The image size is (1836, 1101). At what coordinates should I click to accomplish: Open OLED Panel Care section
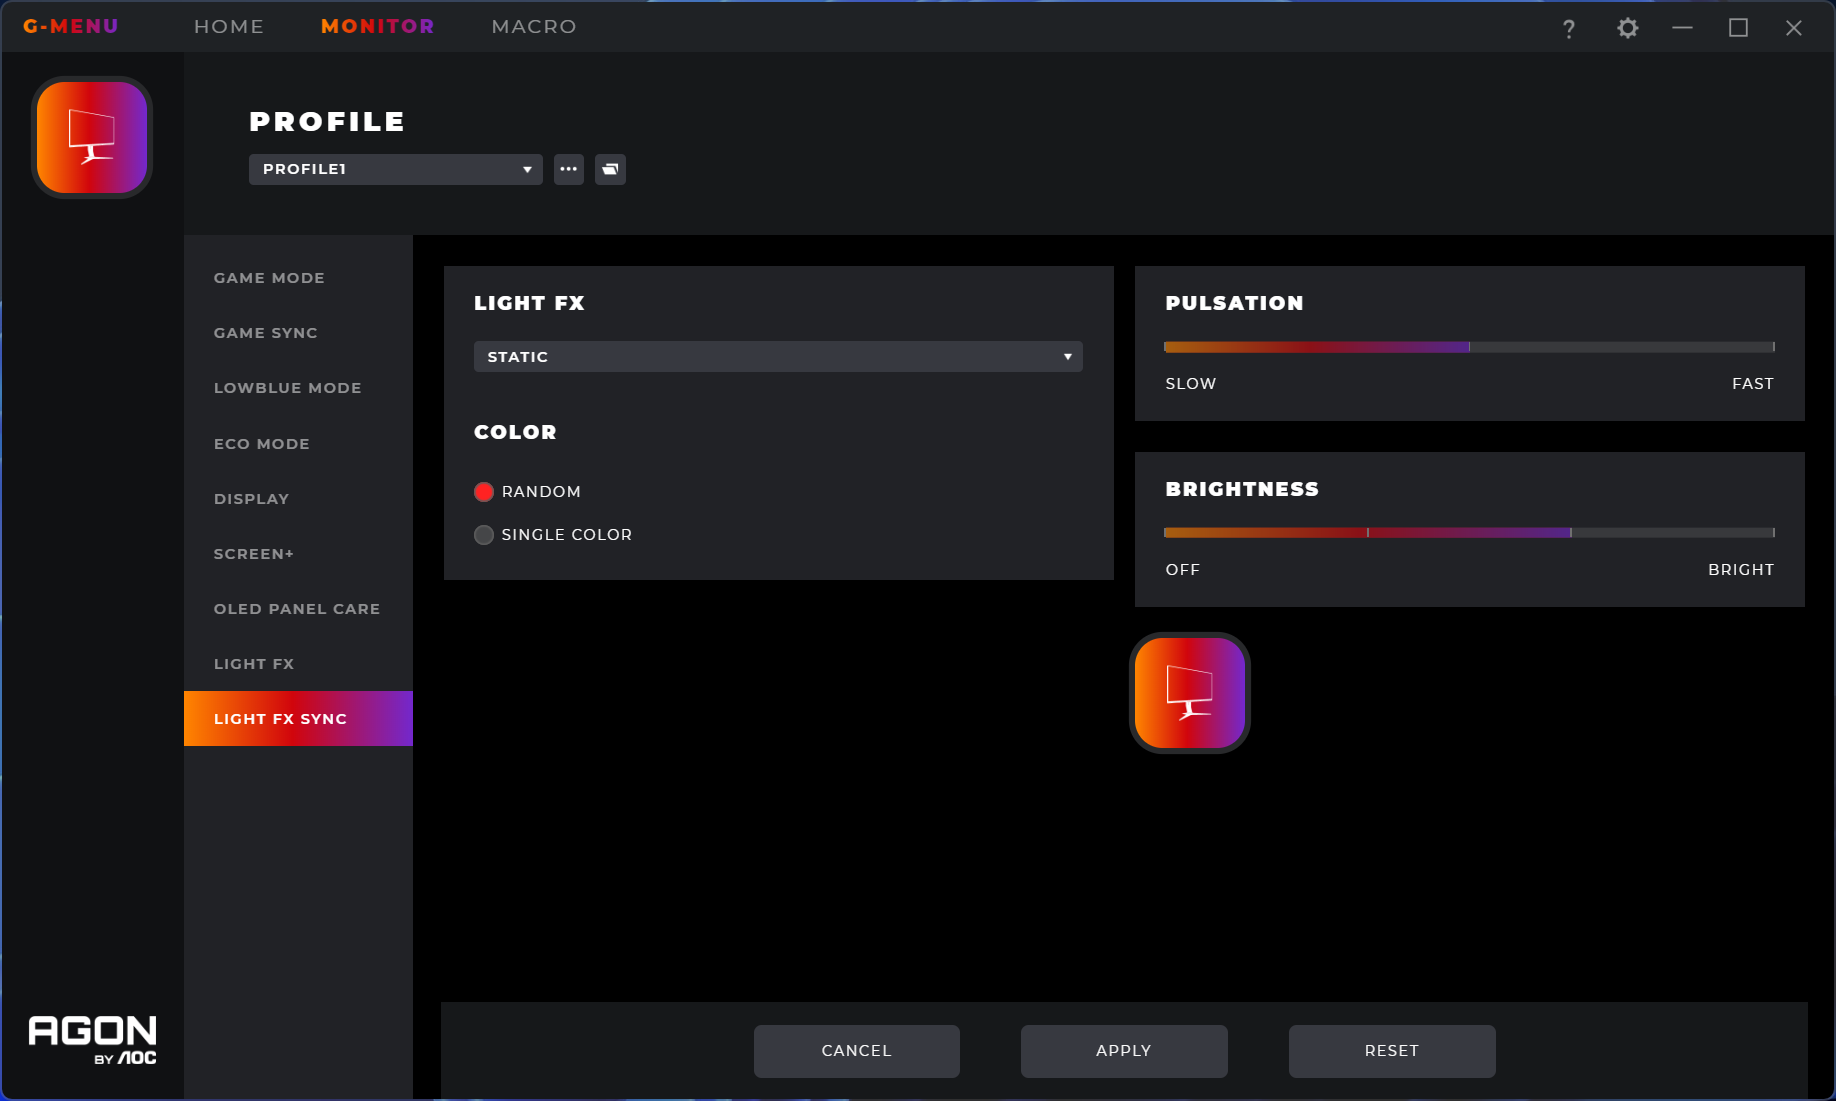[x=298, y=609]
